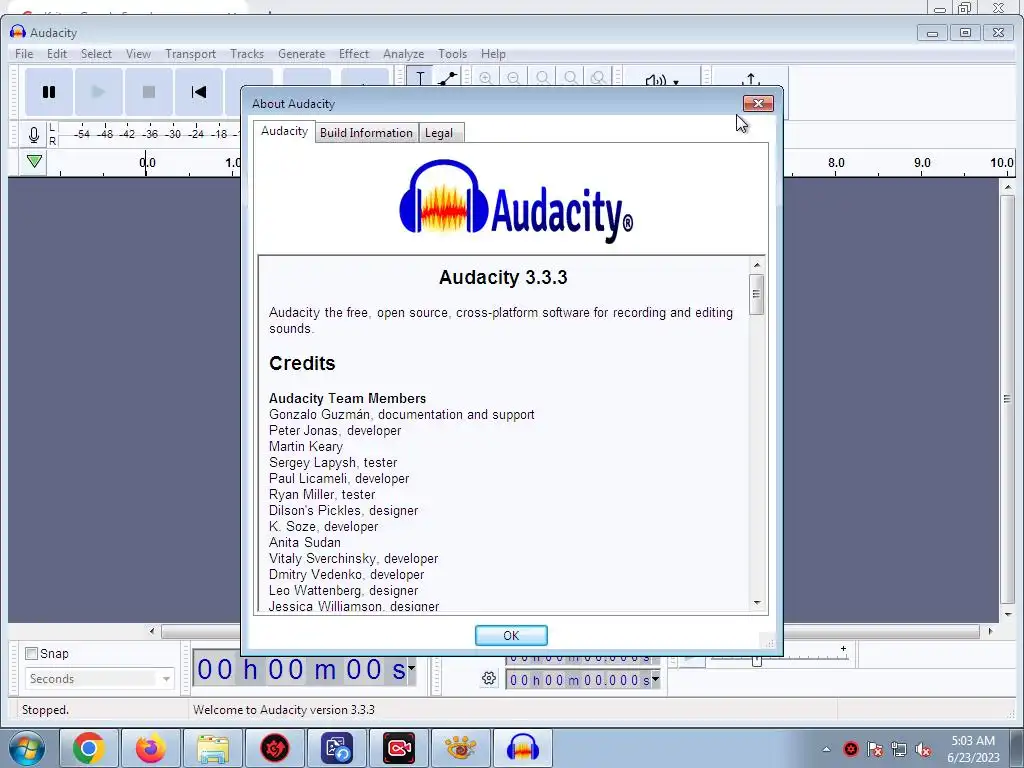Open the Seconds snap-to dropdown
1024x768 pixels.
click(99, 679)
